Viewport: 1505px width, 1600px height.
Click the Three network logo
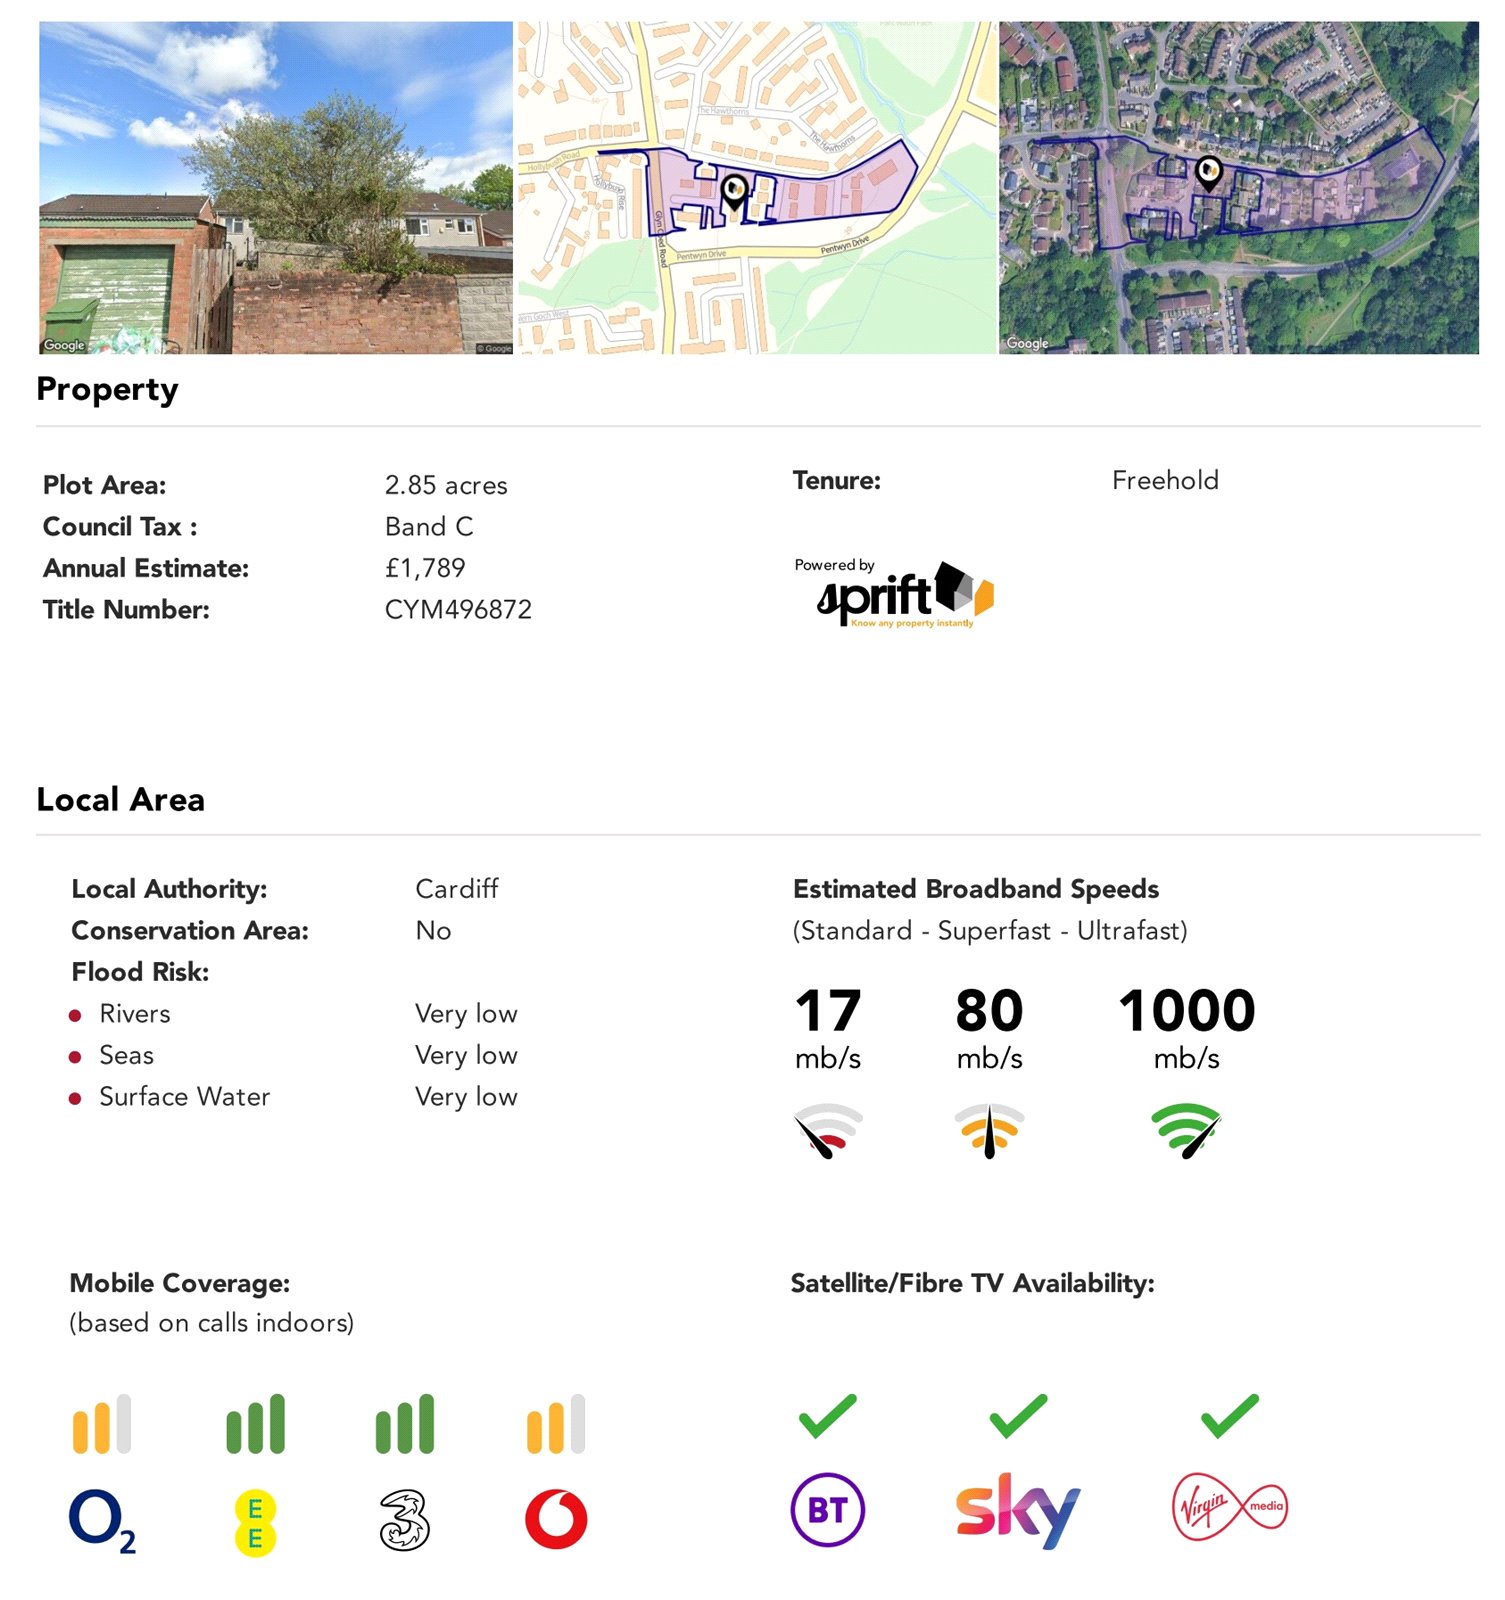coord(404,1520)
